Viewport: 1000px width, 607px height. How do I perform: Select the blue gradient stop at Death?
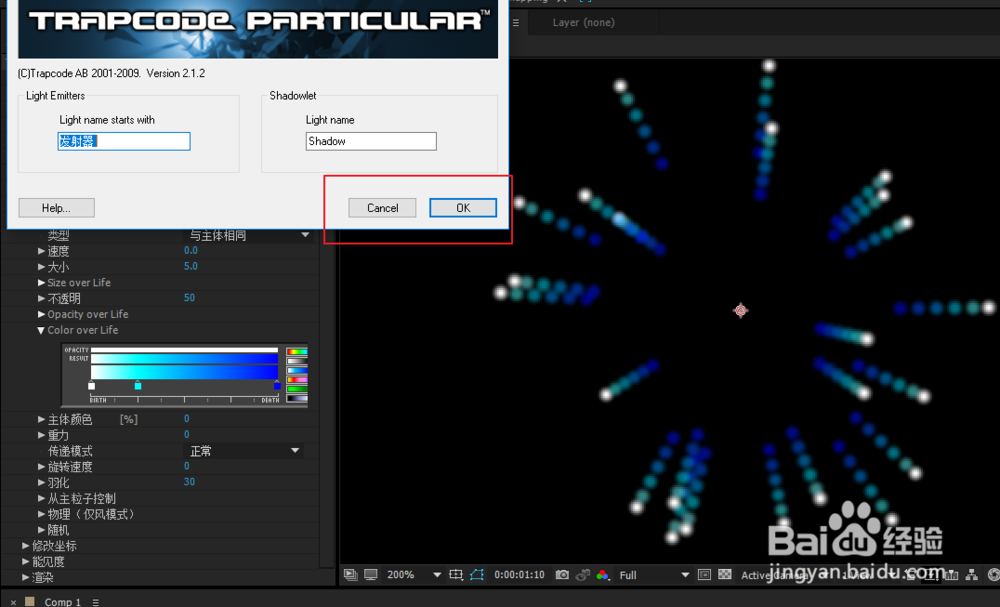pyautogui.click(x=277, y=385)
